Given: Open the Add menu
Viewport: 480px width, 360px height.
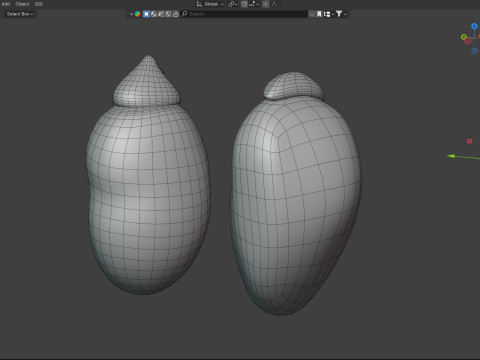Looking at the screenshot, I should [6, 4].
